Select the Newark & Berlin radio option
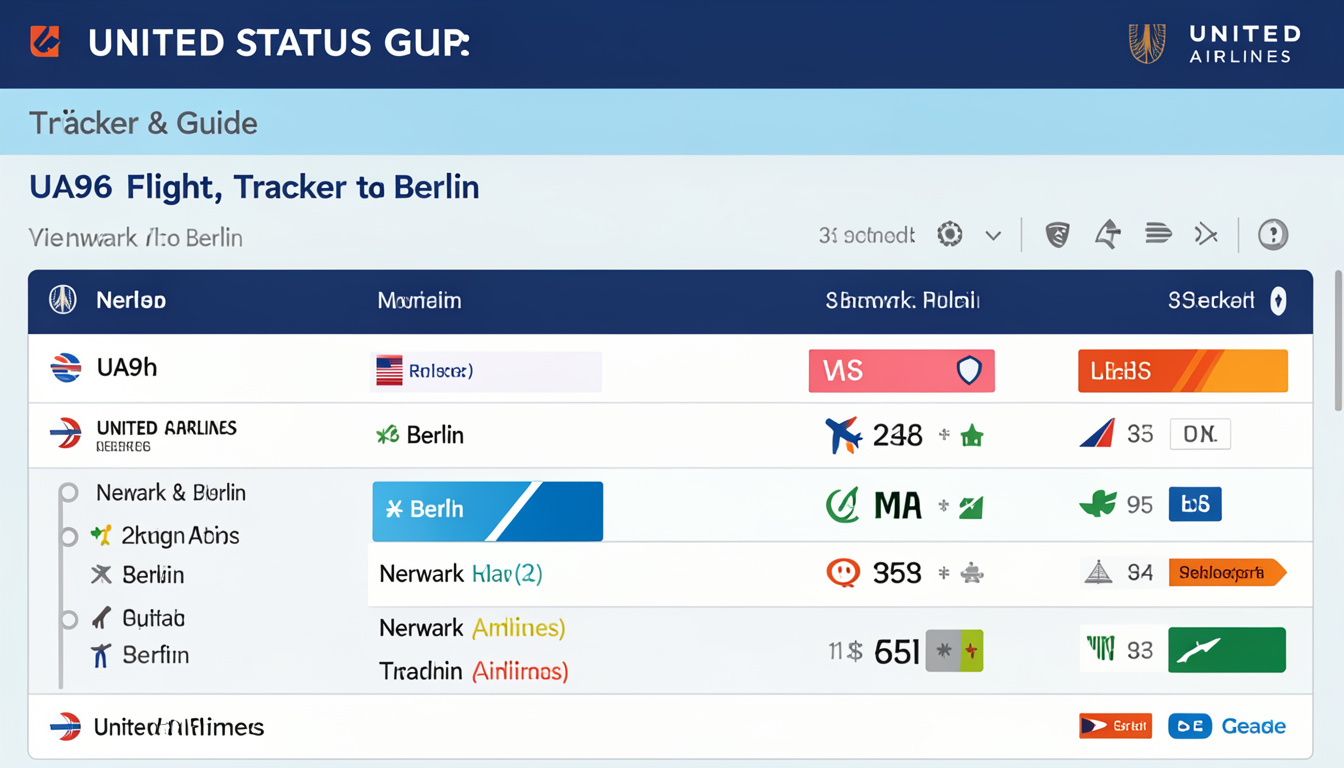The width and height of the screenshot is (1344, 768). pos(68,493)
